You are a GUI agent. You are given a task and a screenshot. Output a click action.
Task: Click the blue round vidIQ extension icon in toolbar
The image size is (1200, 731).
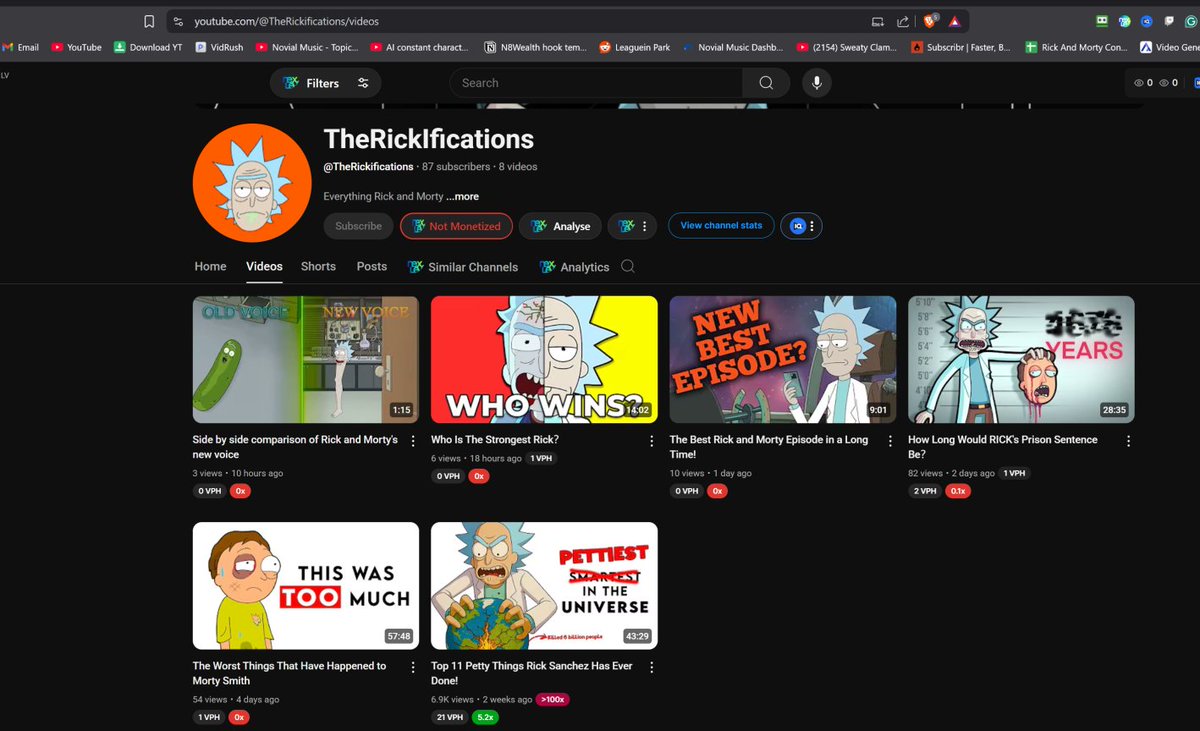click(1147, 21)
